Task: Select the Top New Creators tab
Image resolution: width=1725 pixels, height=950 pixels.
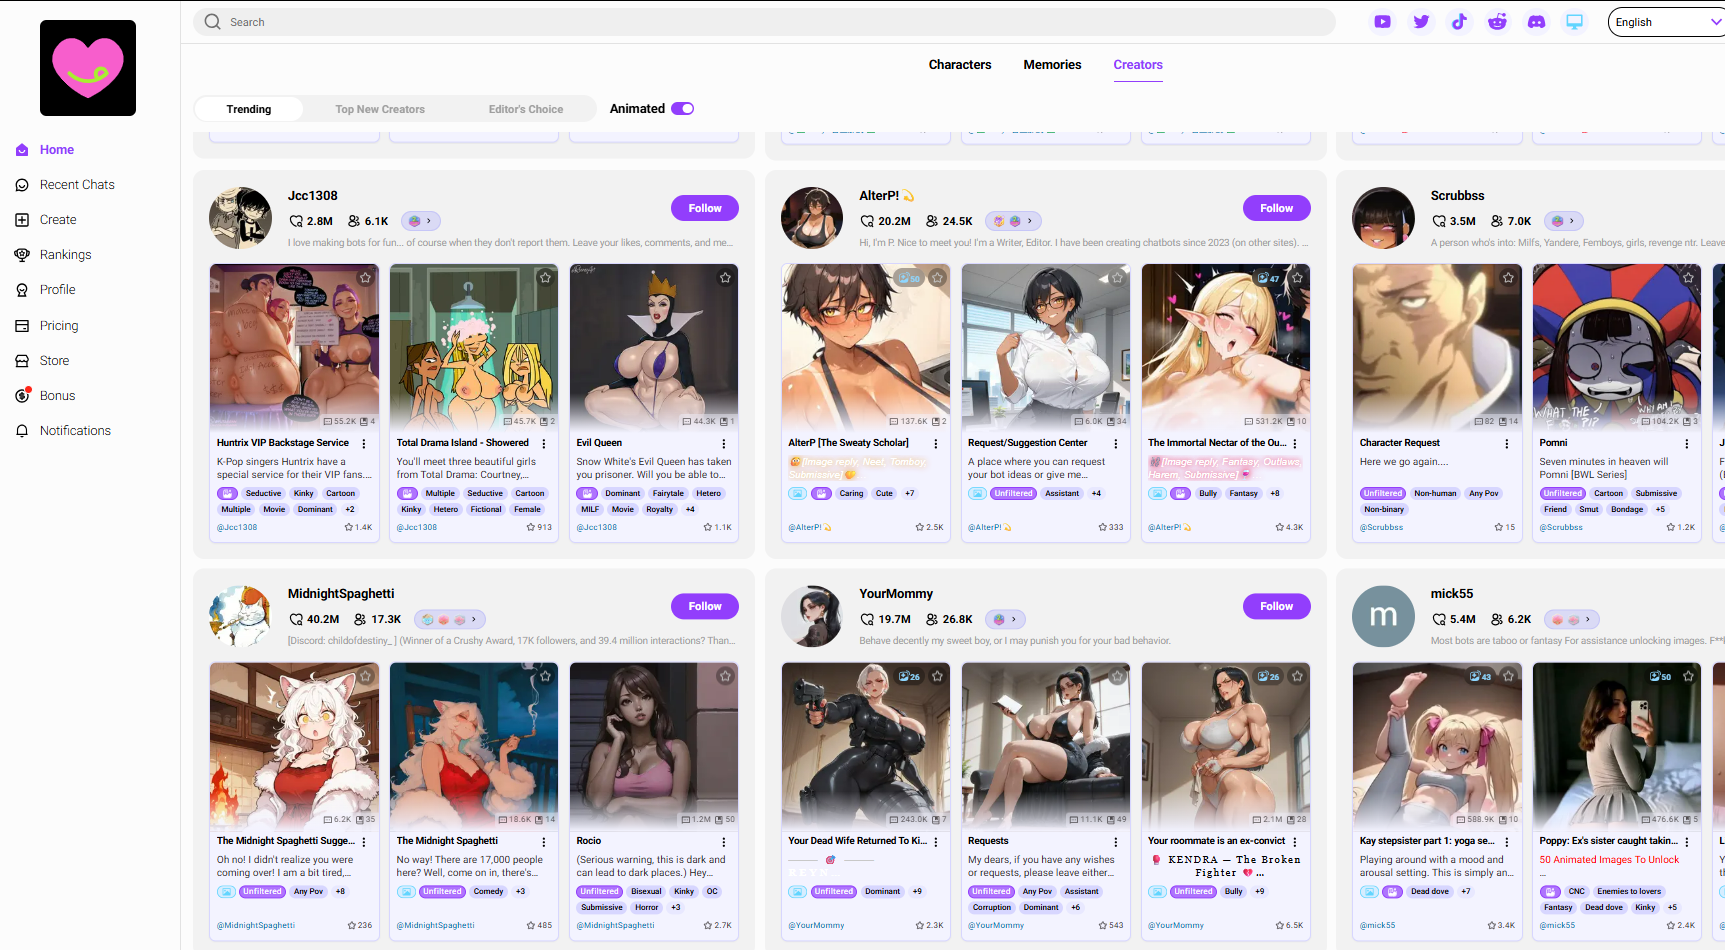Action: pos(380,109)
